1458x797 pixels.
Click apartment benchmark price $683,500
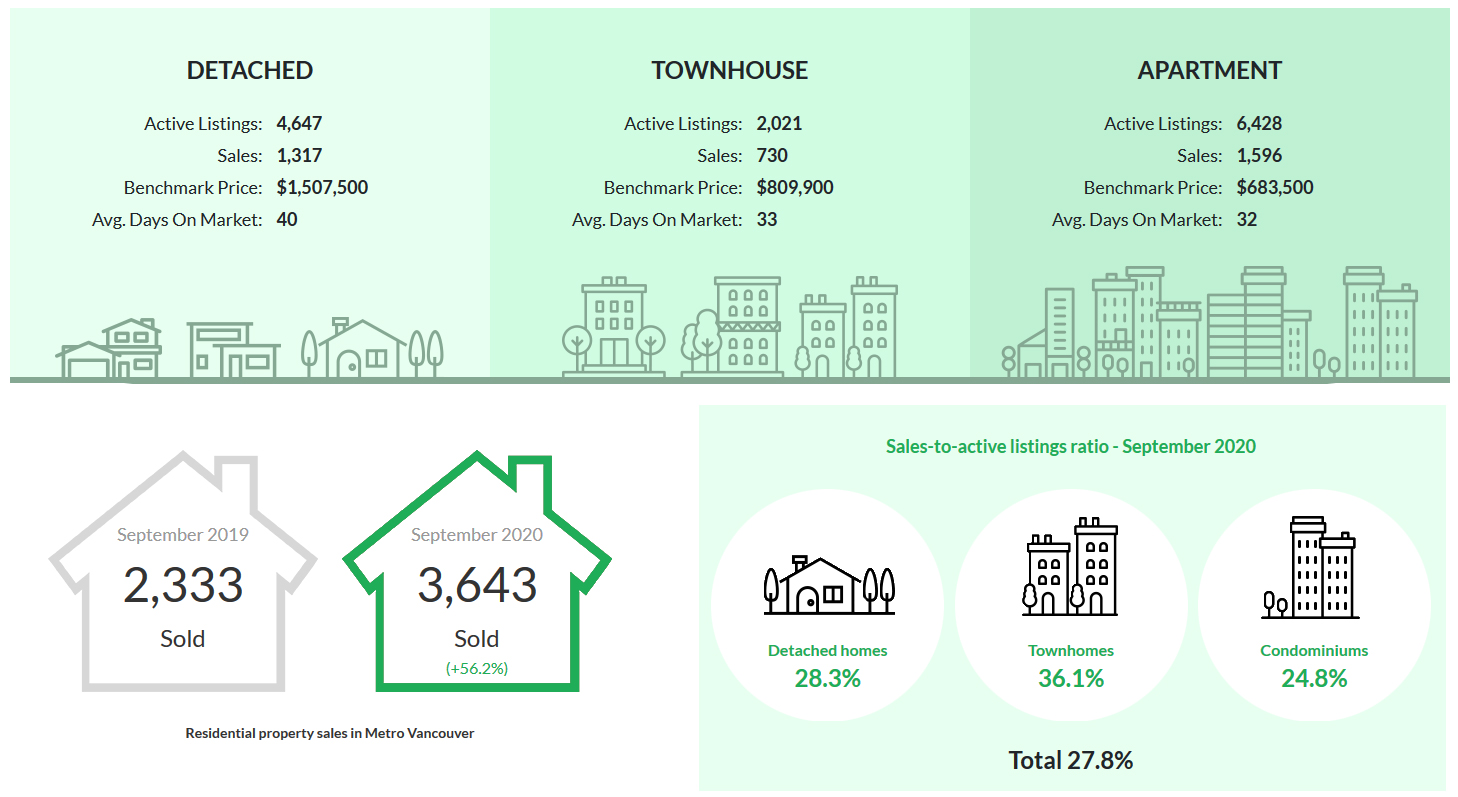(x=1275, y=188)
